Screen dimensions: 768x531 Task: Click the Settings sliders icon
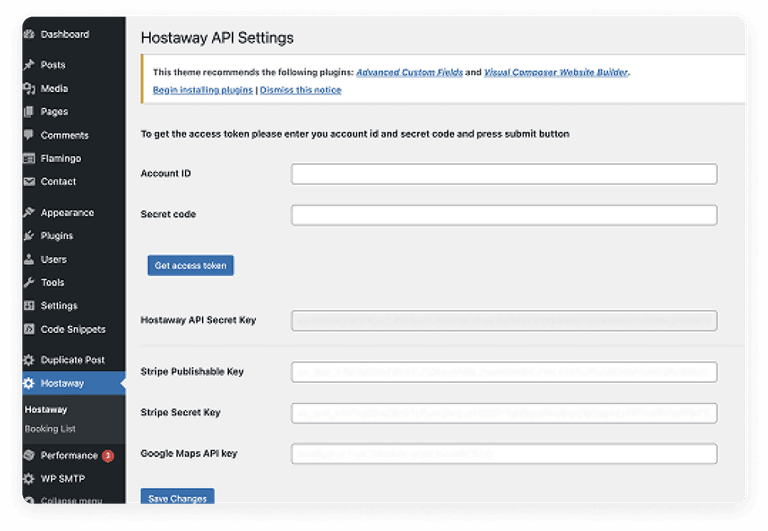coord(29,306)
